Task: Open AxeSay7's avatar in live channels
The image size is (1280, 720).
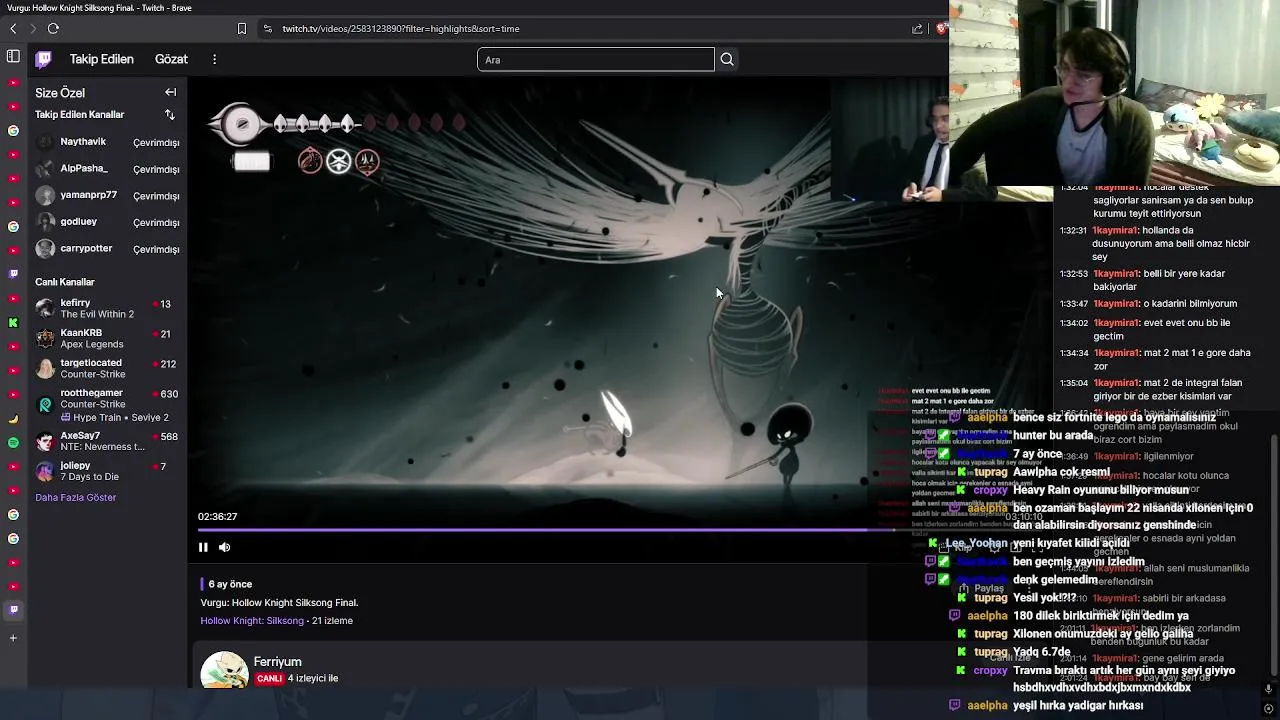Action: coord(45,441)
